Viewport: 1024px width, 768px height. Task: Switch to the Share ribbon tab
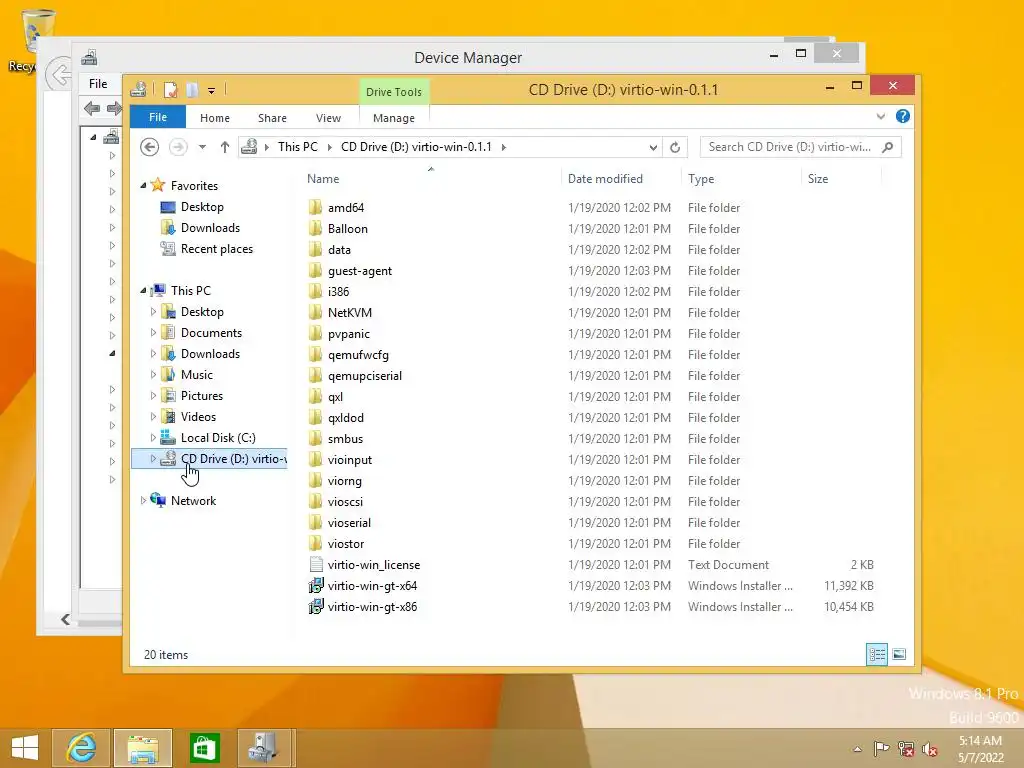pyautogui.click(x=272, y=118)
